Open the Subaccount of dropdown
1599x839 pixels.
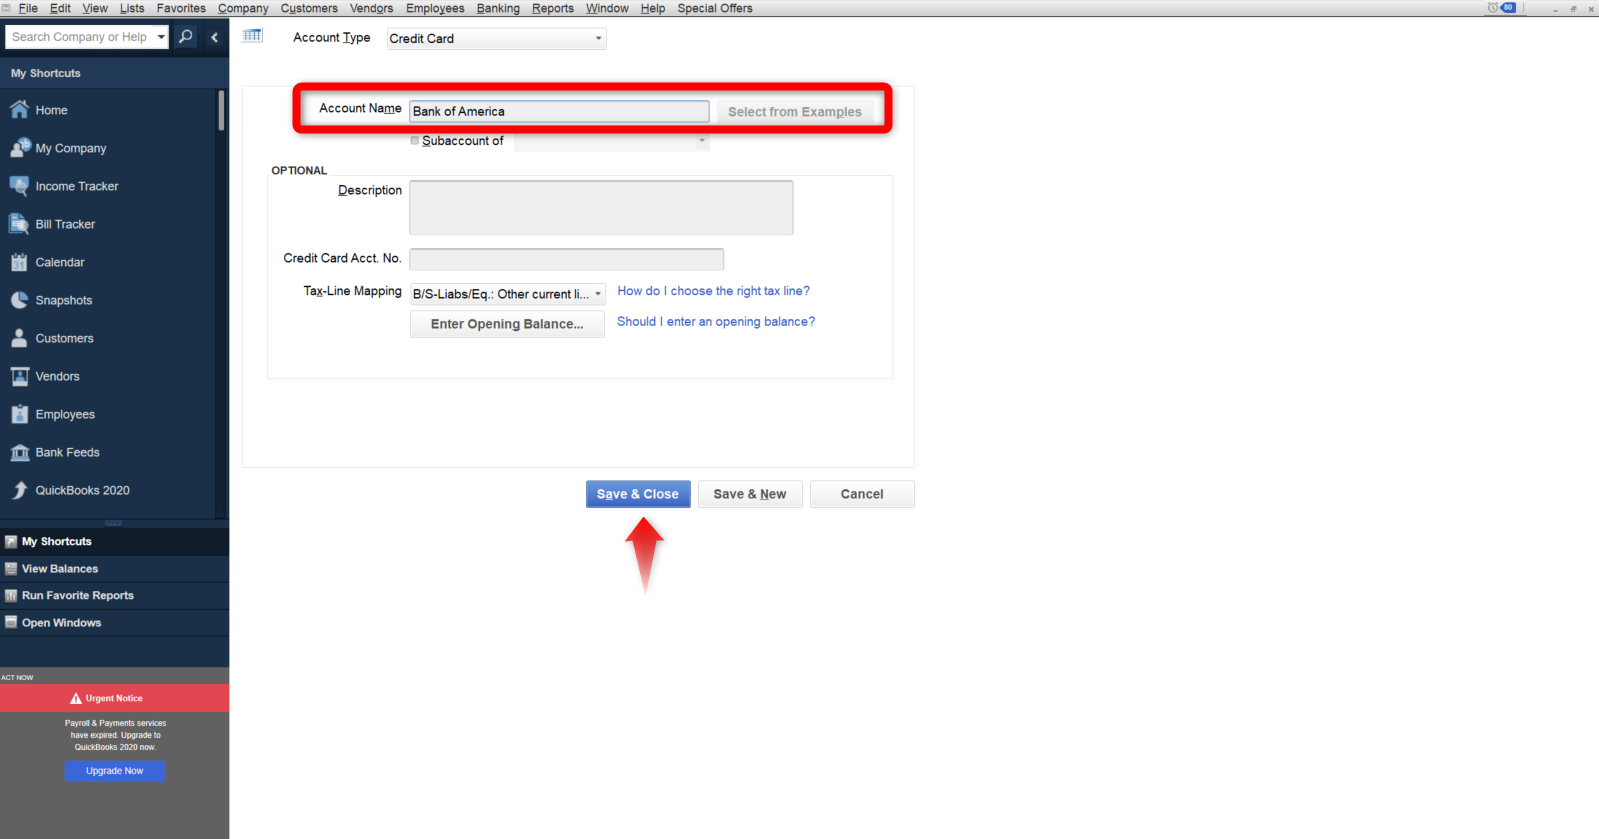click(612, 141)
